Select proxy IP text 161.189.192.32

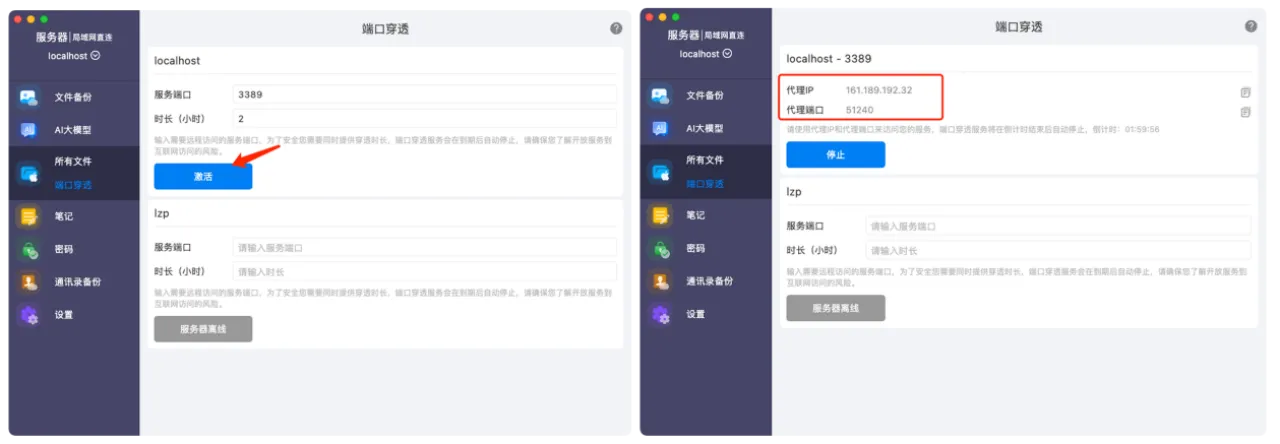pos(879,90)
